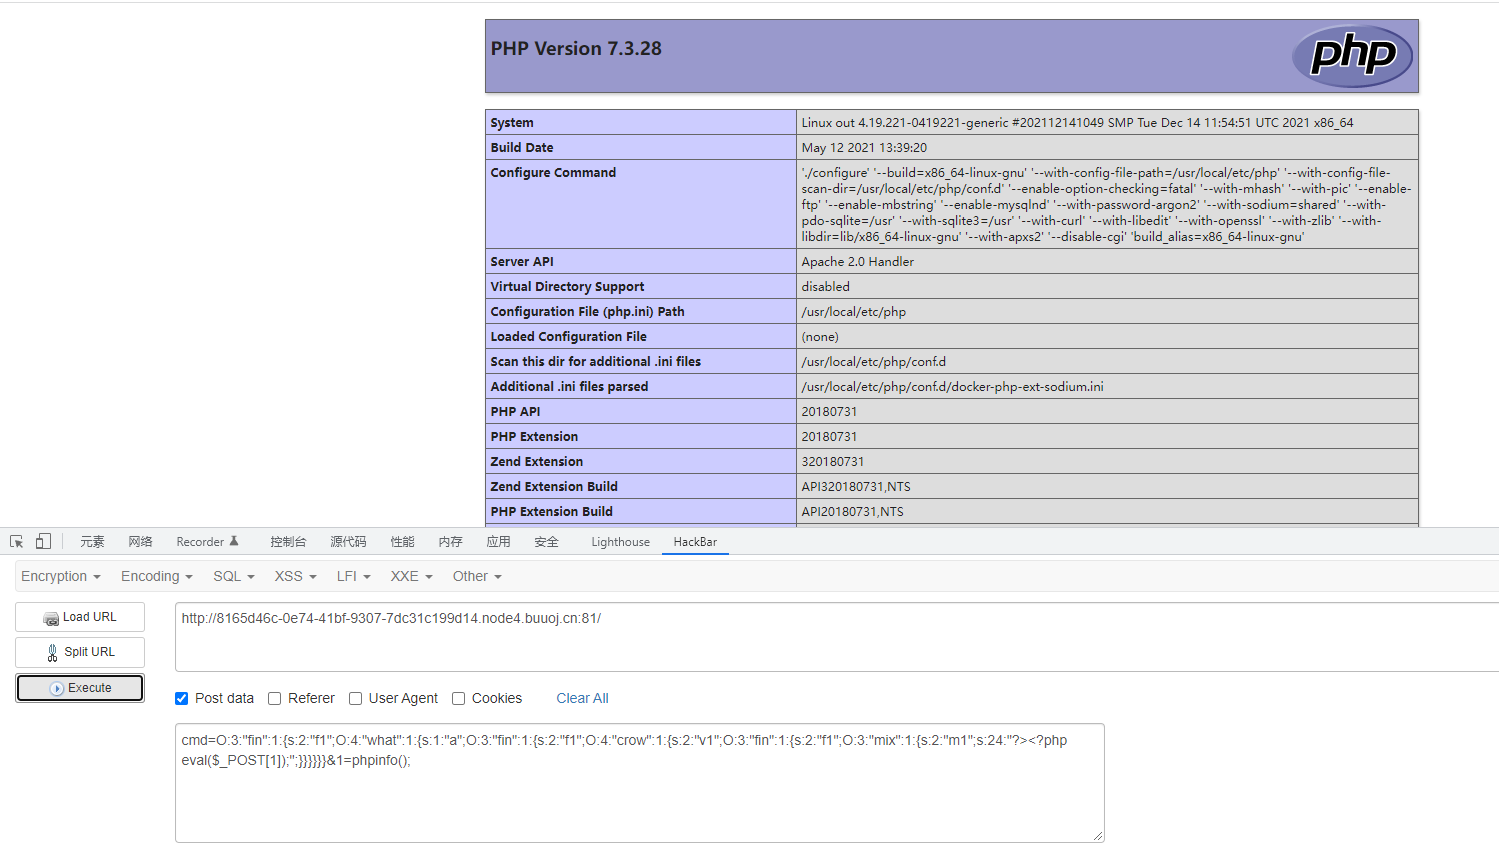Switch to the 安全 tab
Screen dimensions: 1499x855
546,541
